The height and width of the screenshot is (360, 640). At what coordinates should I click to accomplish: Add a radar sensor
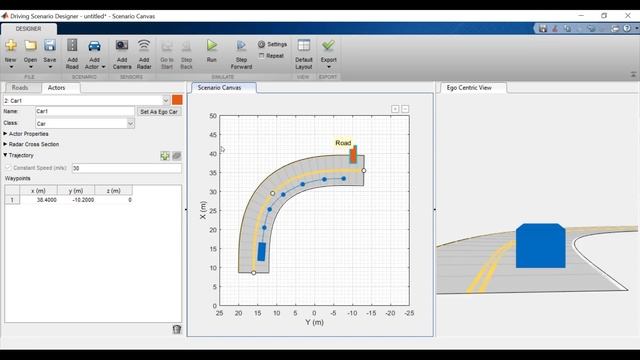(144, 54)
